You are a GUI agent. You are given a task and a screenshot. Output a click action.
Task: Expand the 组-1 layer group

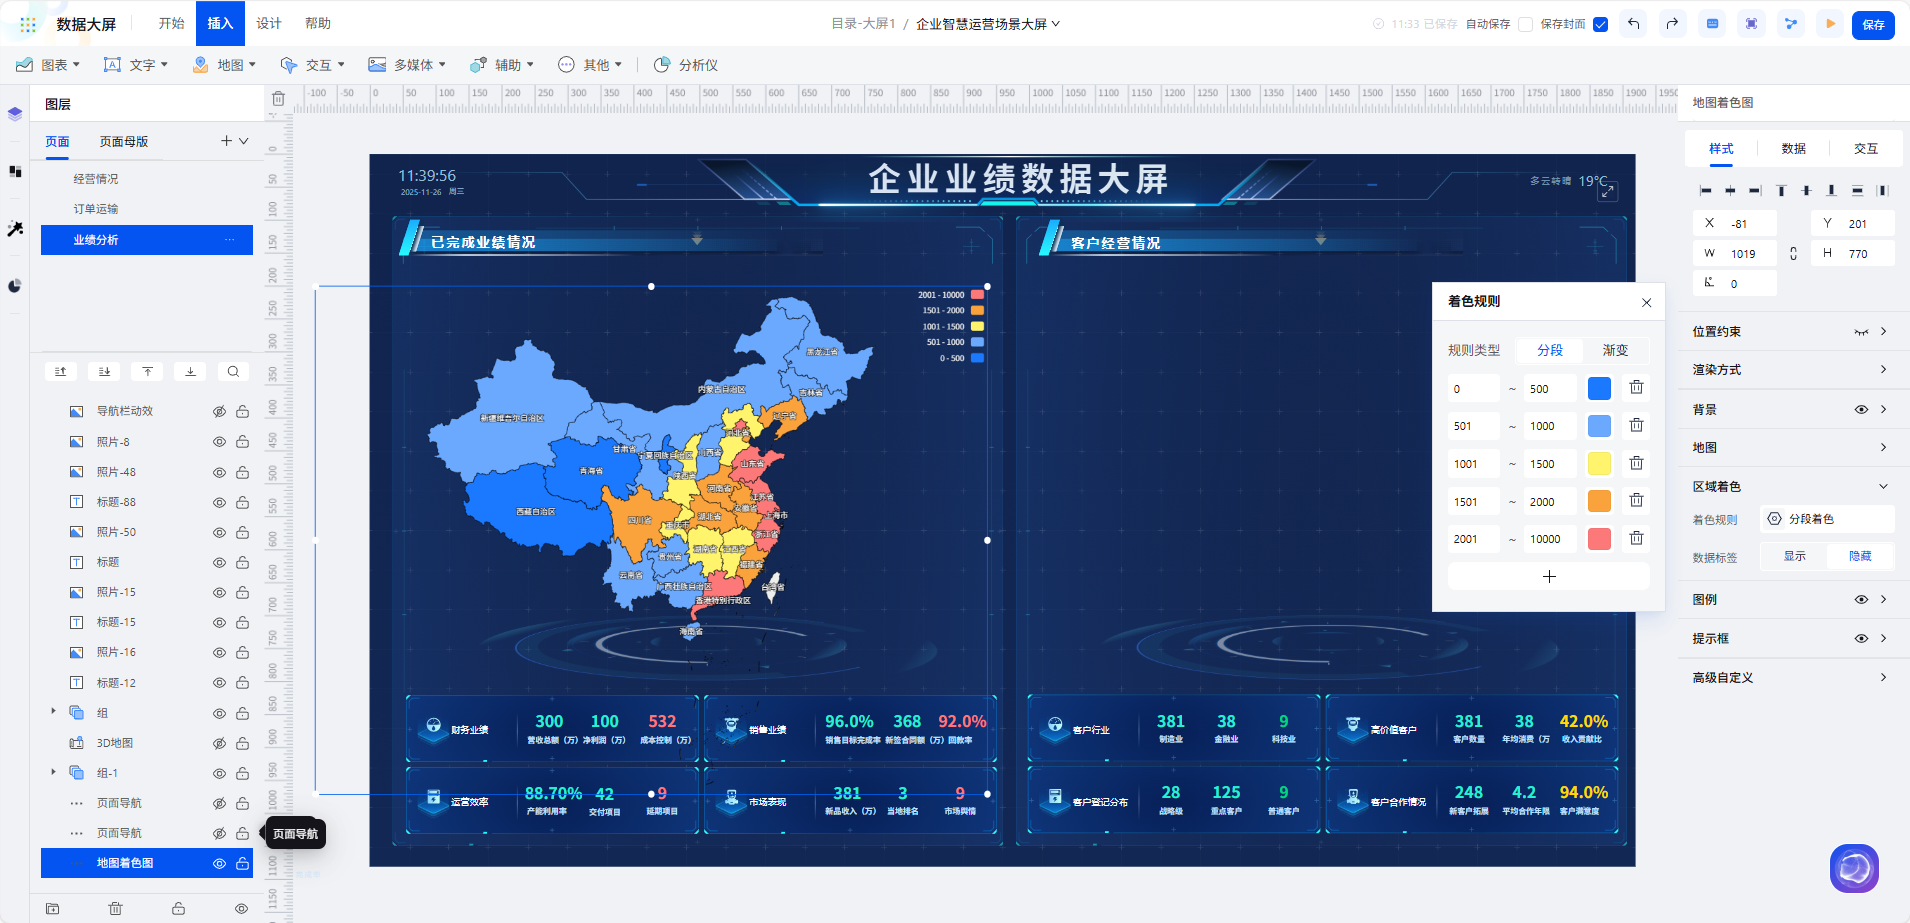53,772
